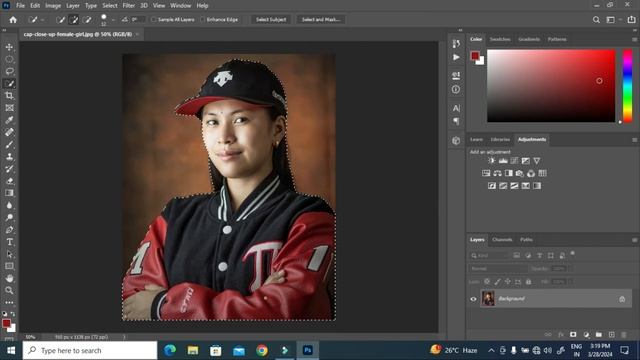Enable Enhance Edge checkbox
Viewport: 640px width, 360px height.
click(203, 20)
